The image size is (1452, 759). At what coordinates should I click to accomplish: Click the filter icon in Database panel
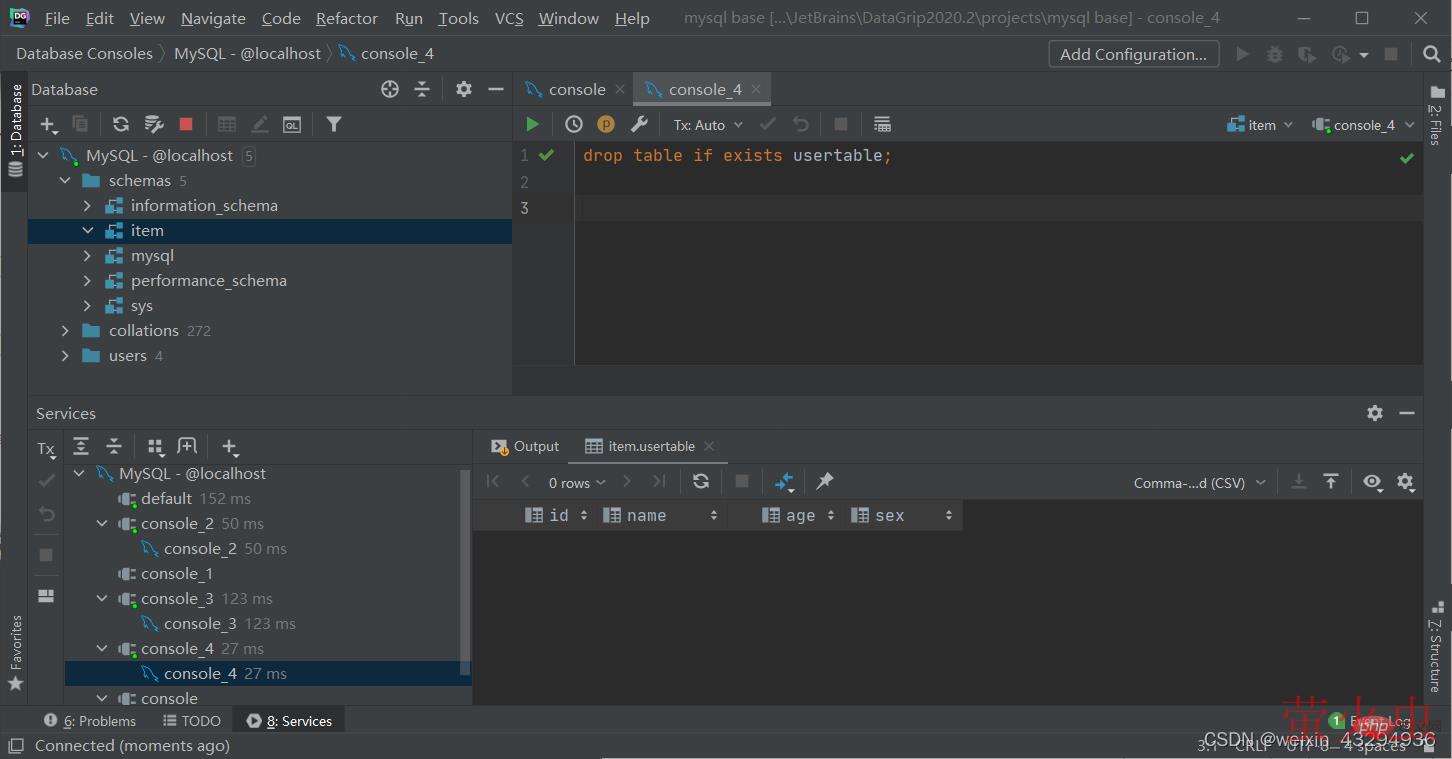(x=334, y=124)
